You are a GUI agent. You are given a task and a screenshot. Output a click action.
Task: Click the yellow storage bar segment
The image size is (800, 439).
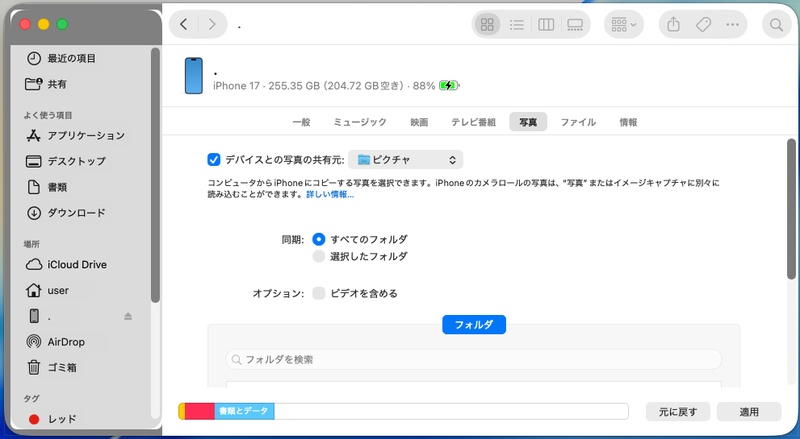click(x=182, y=411)
